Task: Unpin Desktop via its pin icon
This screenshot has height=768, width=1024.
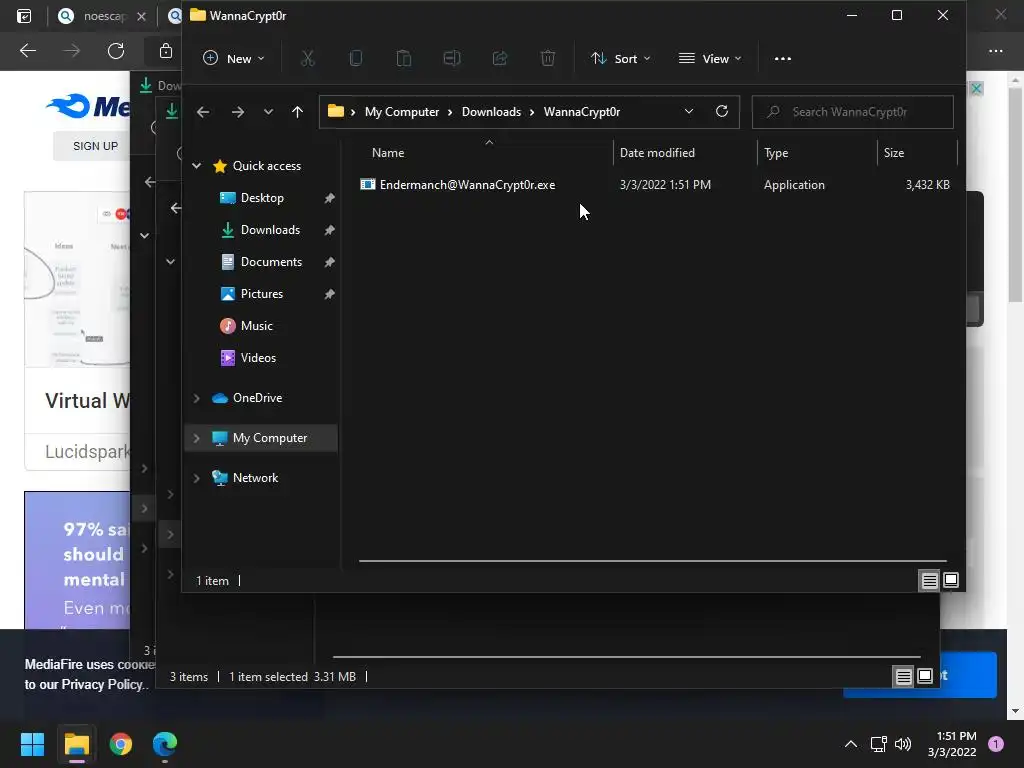Action: (329, 198)
